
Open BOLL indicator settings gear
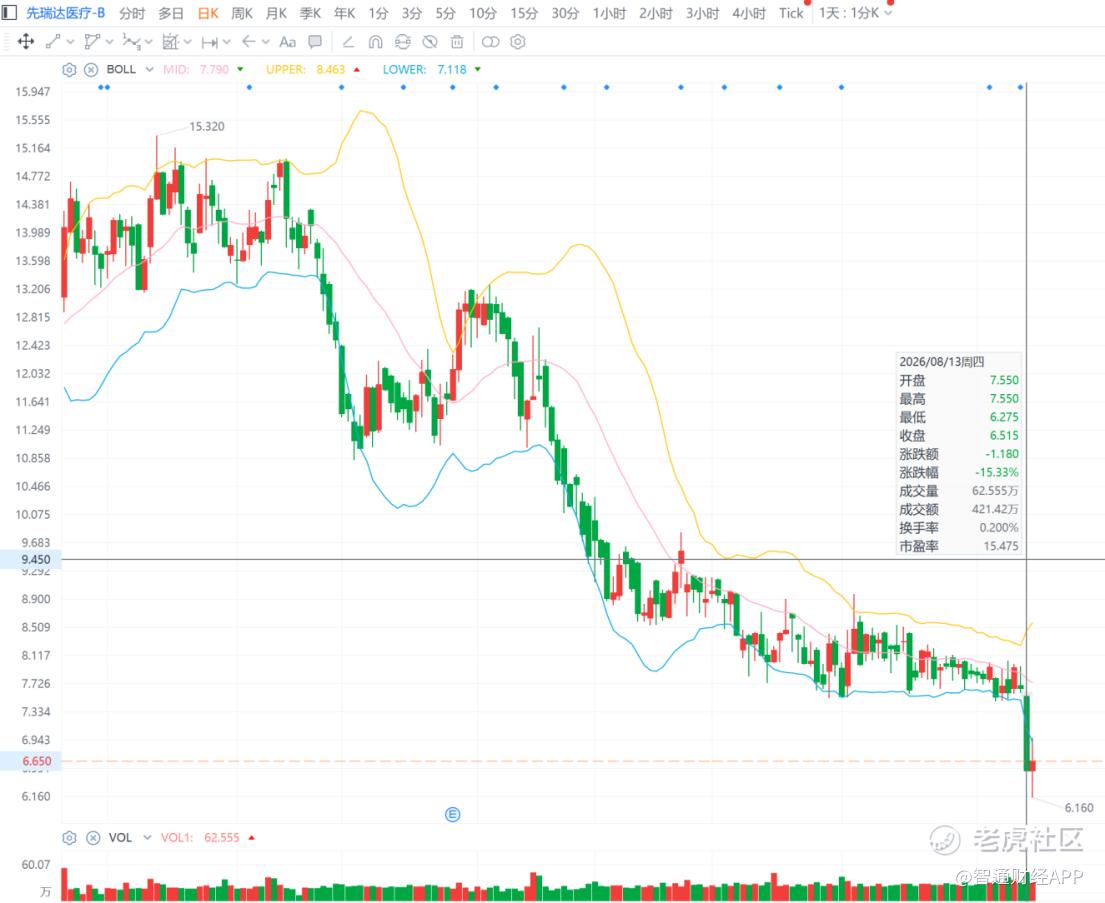[69, 69]
